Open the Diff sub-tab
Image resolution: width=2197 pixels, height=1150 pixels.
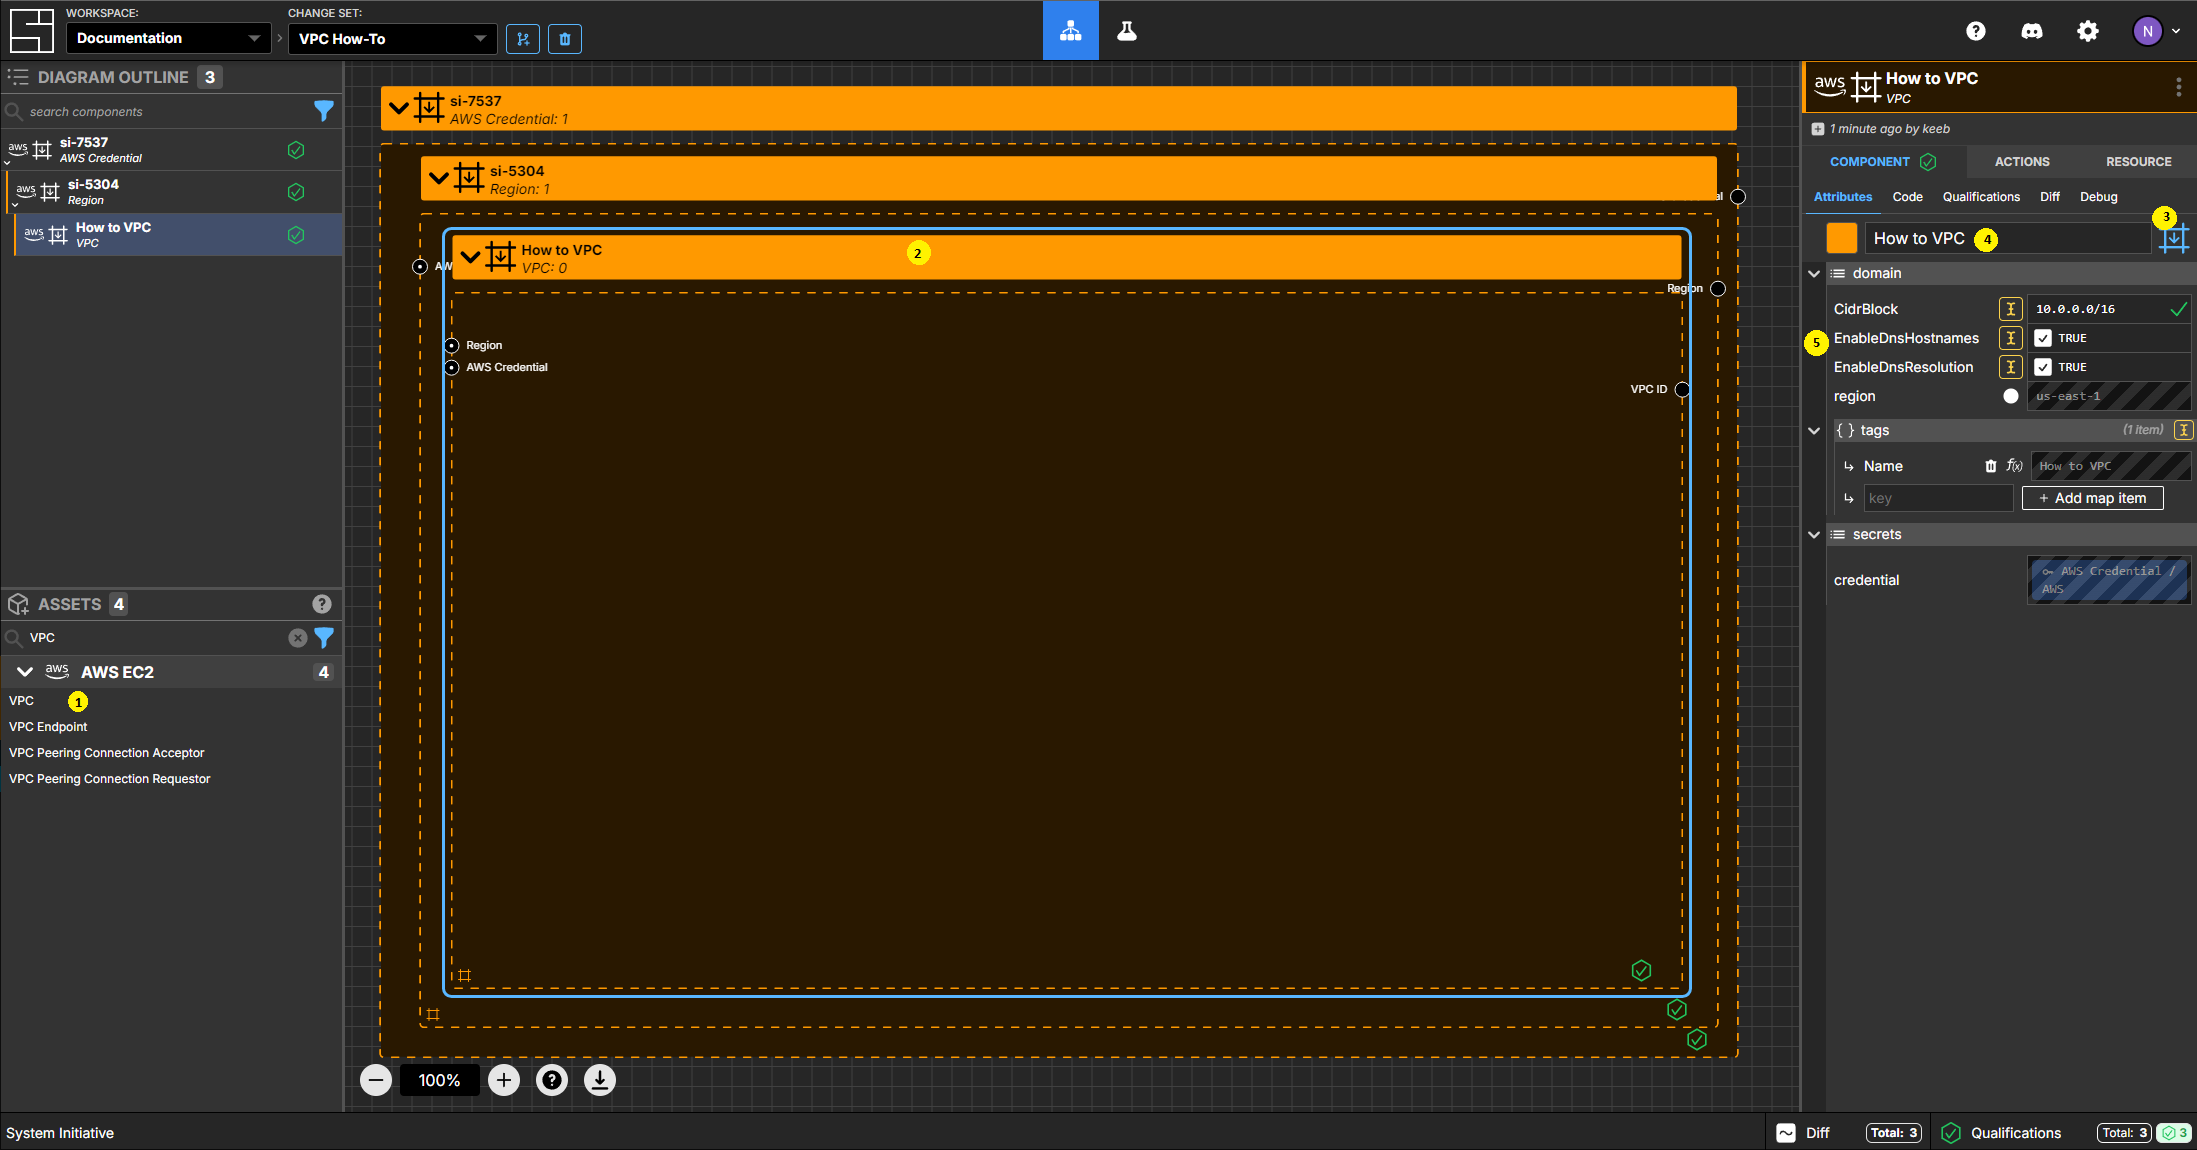pos(2049,197)
